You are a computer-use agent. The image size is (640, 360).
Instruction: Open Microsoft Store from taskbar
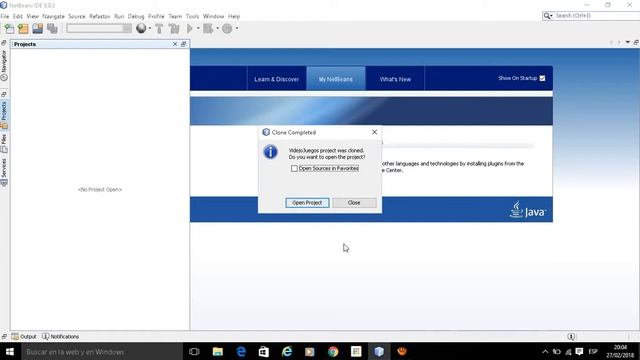pyautogui.click(x=264, y=351)
